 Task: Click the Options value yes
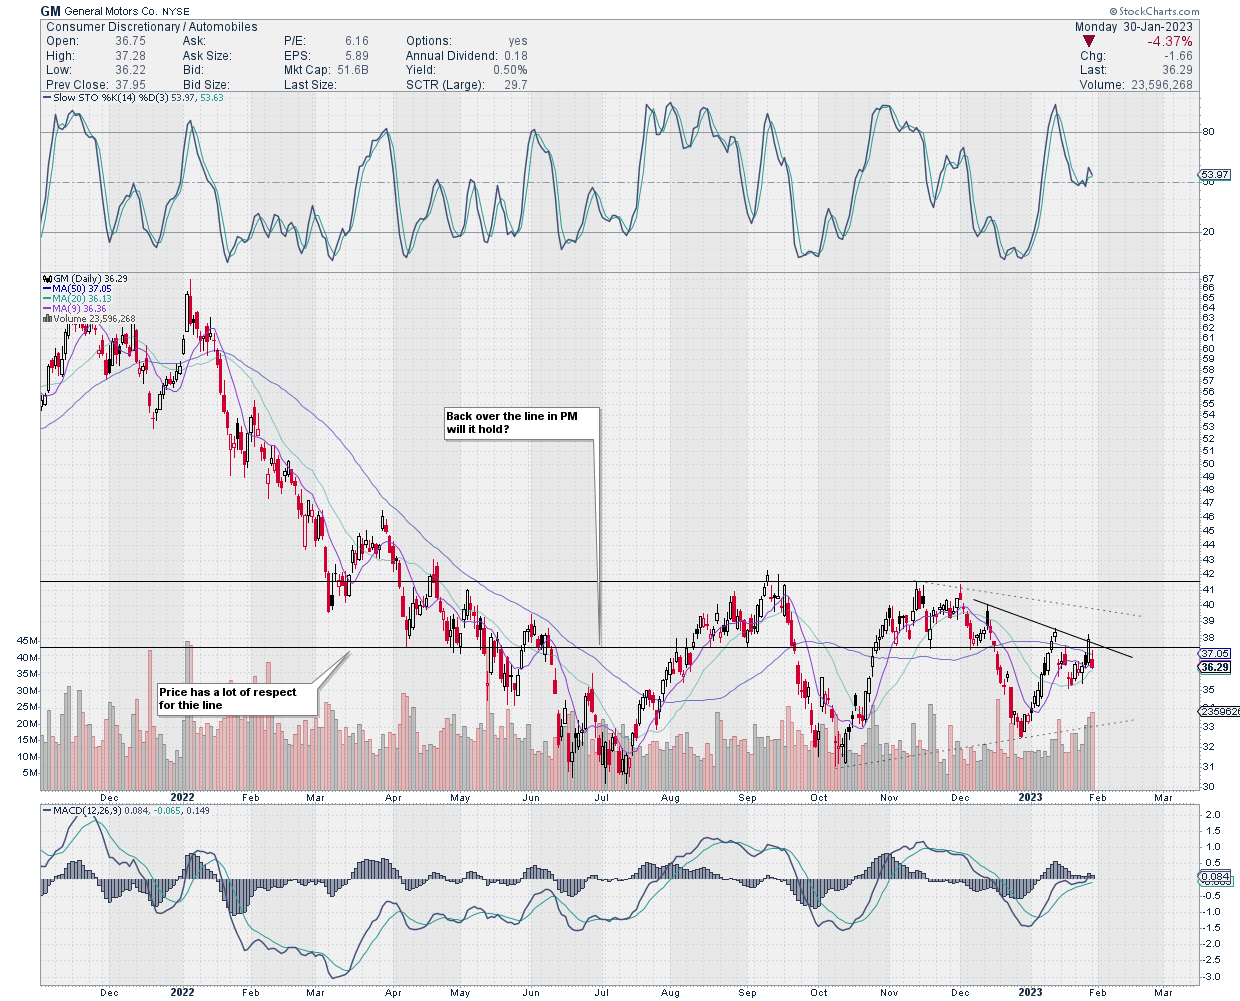pos(518,41)
